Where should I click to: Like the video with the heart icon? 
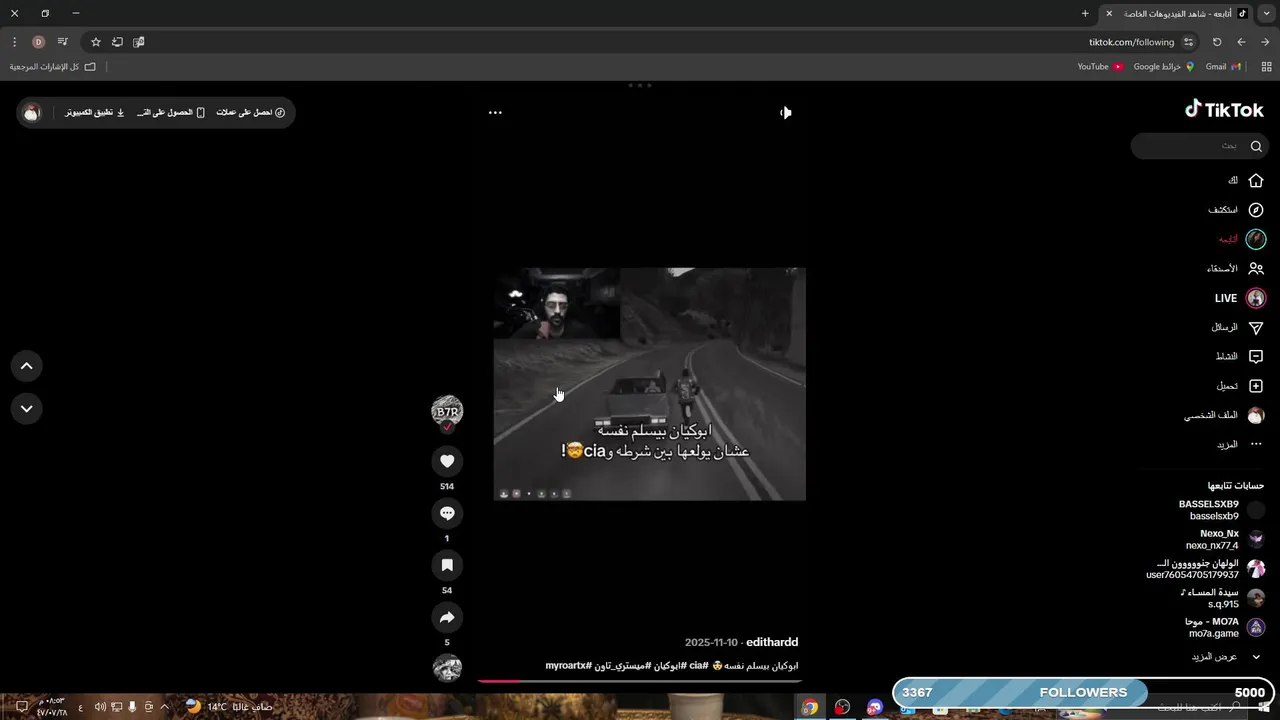pos(447,461)
